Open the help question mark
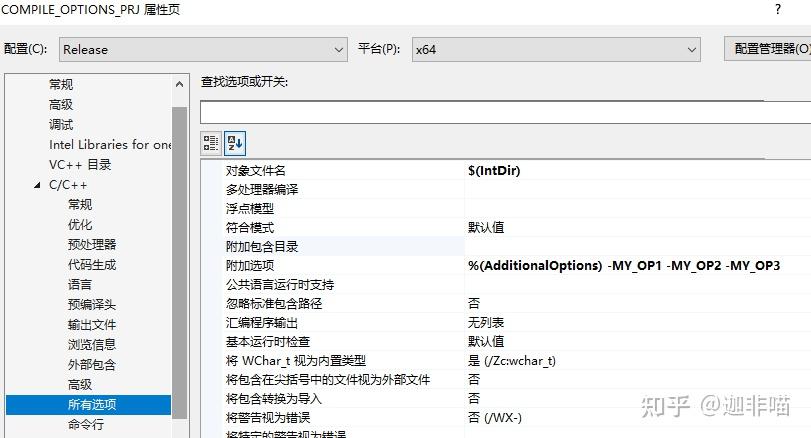Viewport: 811px width, 438px height. click(777, 9)
